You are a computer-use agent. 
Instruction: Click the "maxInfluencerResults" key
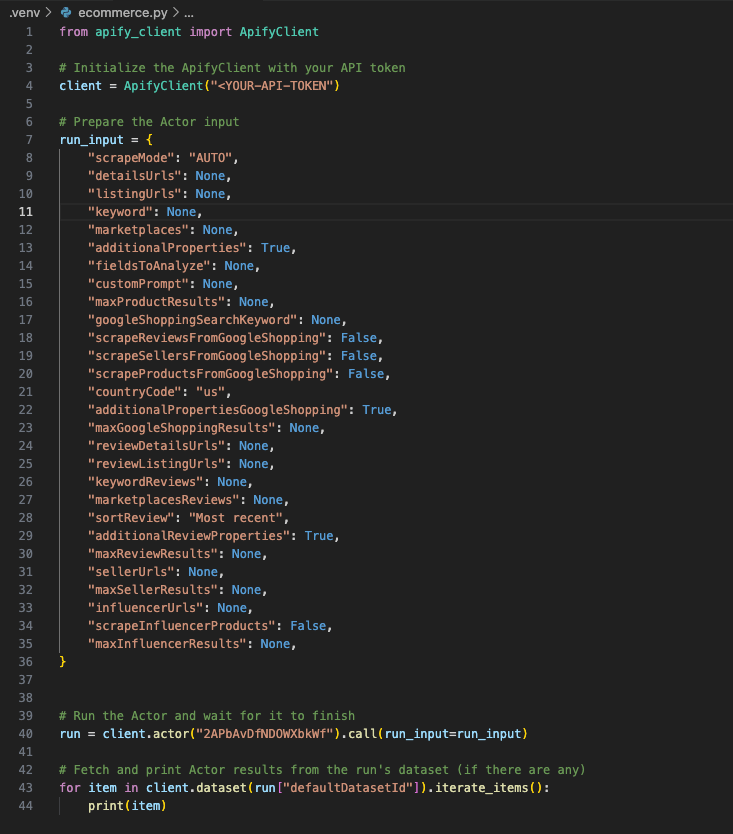(x=168, y=644)
